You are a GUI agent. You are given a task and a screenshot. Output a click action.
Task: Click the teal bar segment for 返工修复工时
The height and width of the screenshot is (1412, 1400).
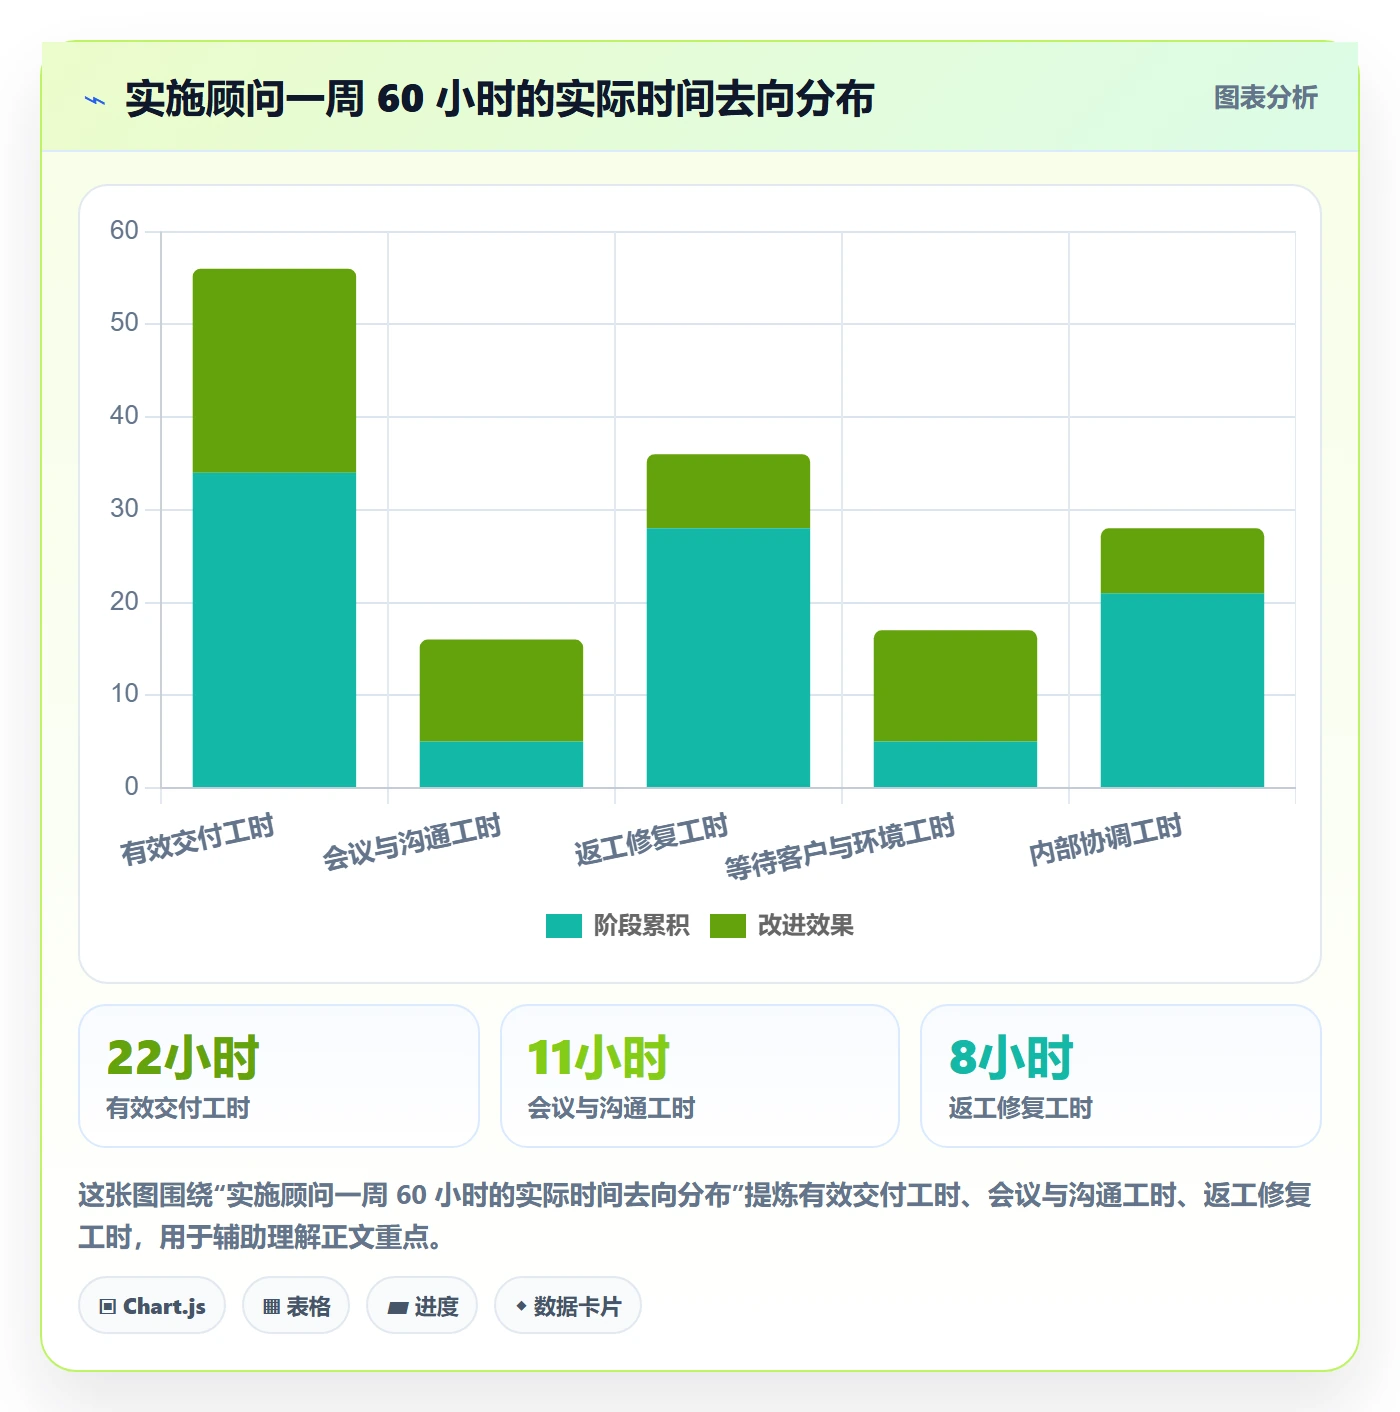(x=728, y=658)
